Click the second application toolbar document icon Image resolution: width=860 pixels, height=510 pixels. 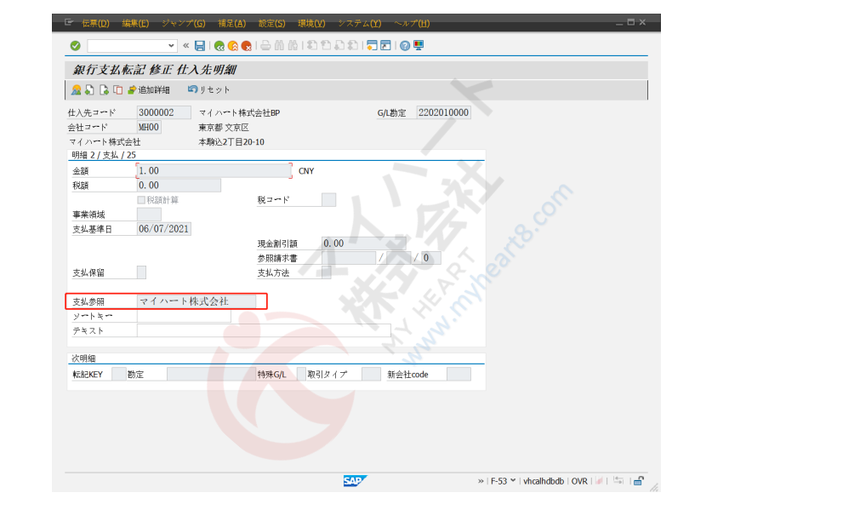(x=89, y=90)
